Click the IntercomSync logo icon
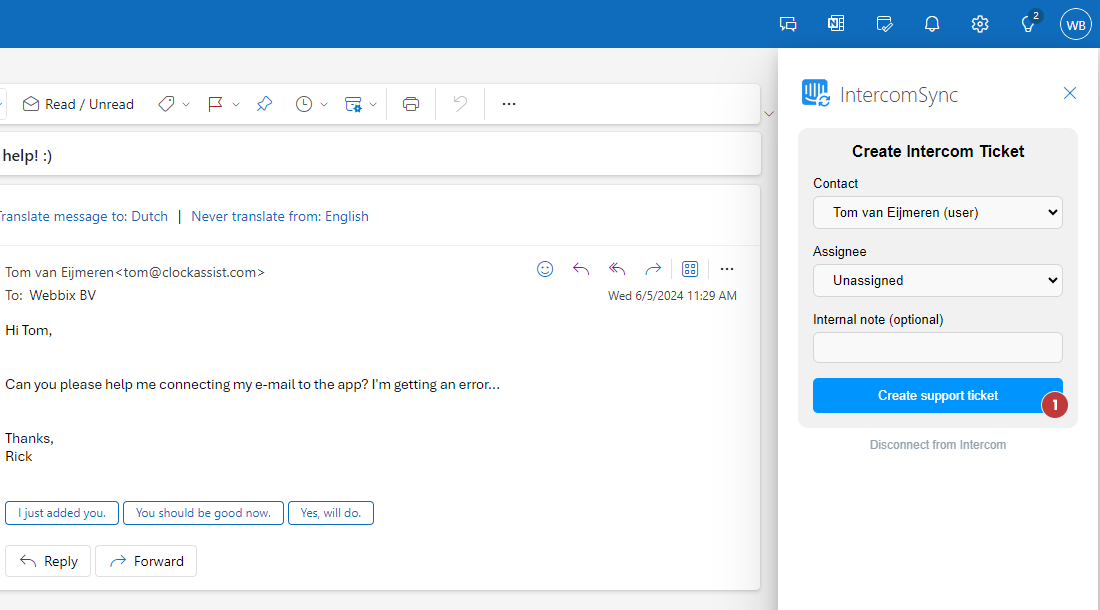 (816, 93)
